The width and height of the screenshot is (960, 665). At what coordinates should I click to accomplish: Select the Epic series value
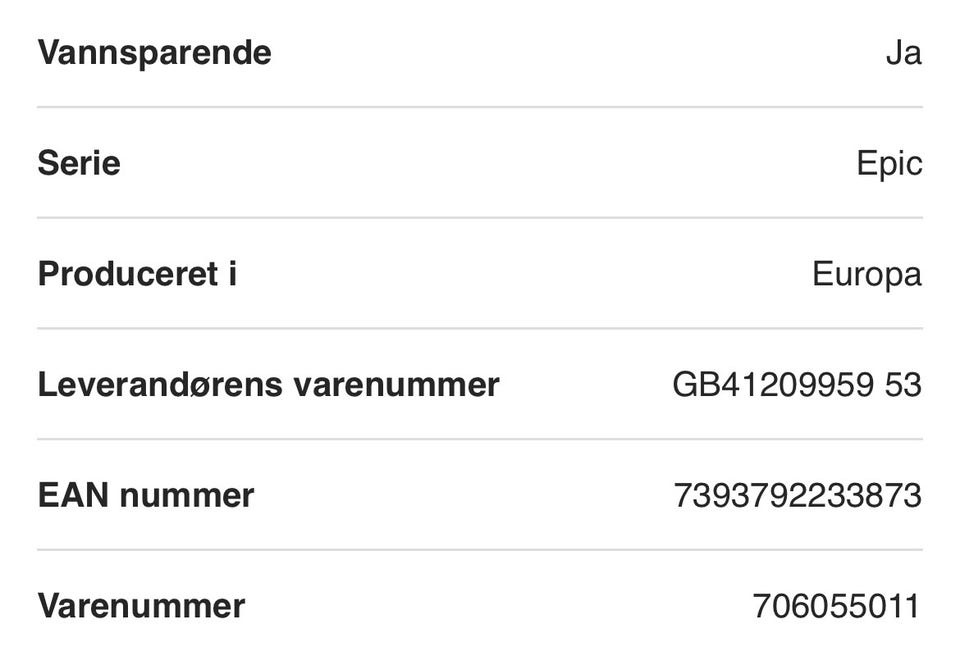889,163
